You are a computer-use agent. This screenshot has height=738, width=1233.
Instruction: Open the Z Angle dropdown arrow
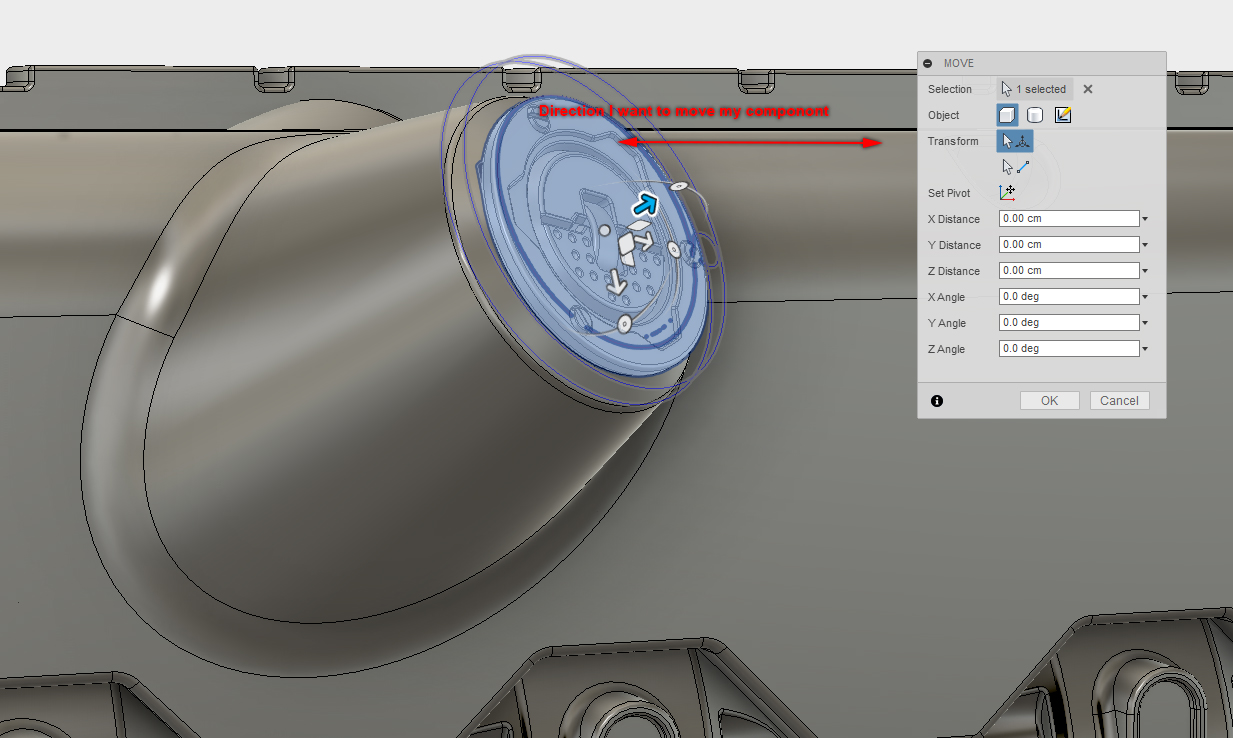click(1145, 349)
